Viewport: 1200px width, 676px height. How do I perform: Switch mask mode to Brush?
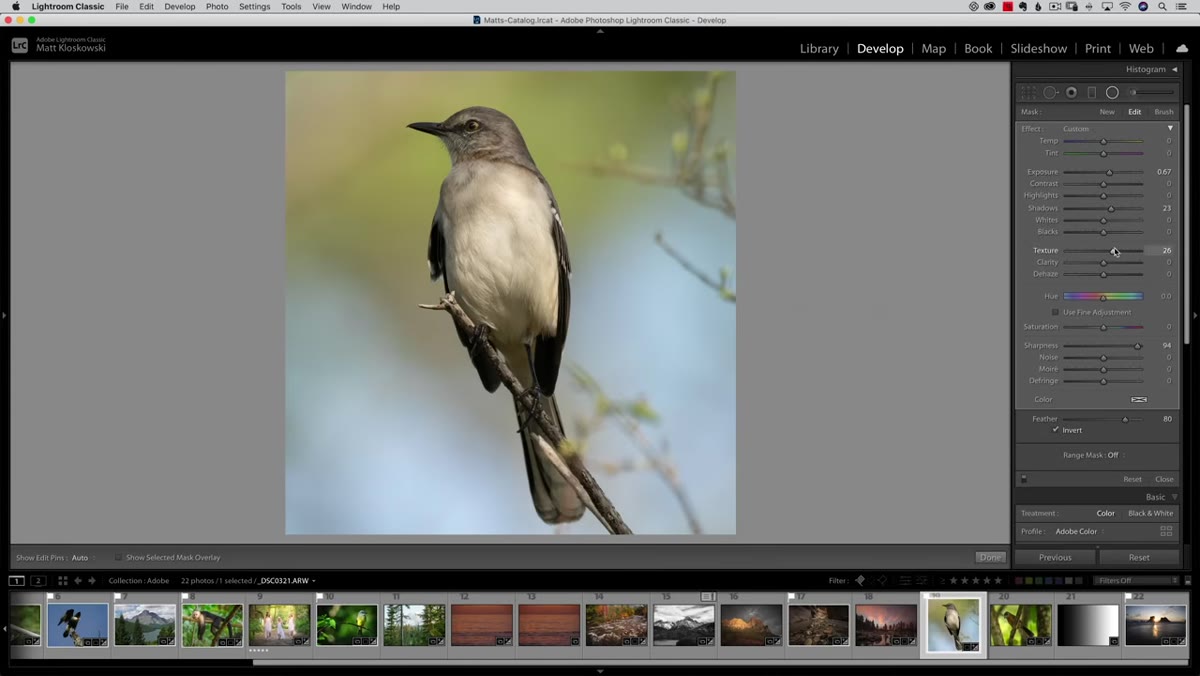(1164, 112)
